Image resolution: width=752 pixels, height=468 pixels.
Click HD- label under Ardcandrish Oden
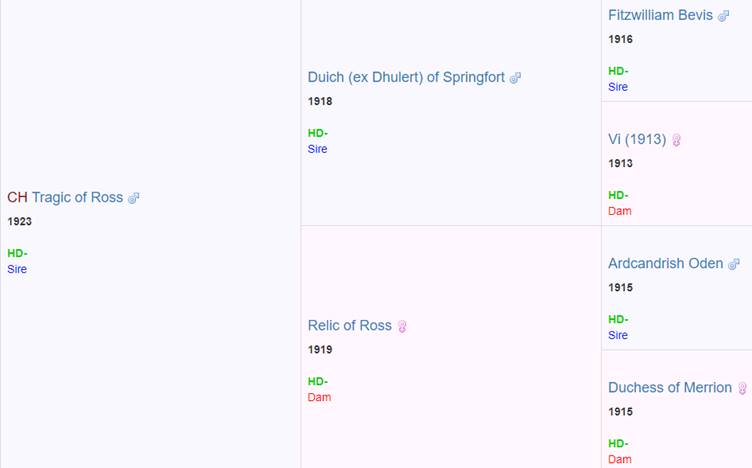pos(618,319)
